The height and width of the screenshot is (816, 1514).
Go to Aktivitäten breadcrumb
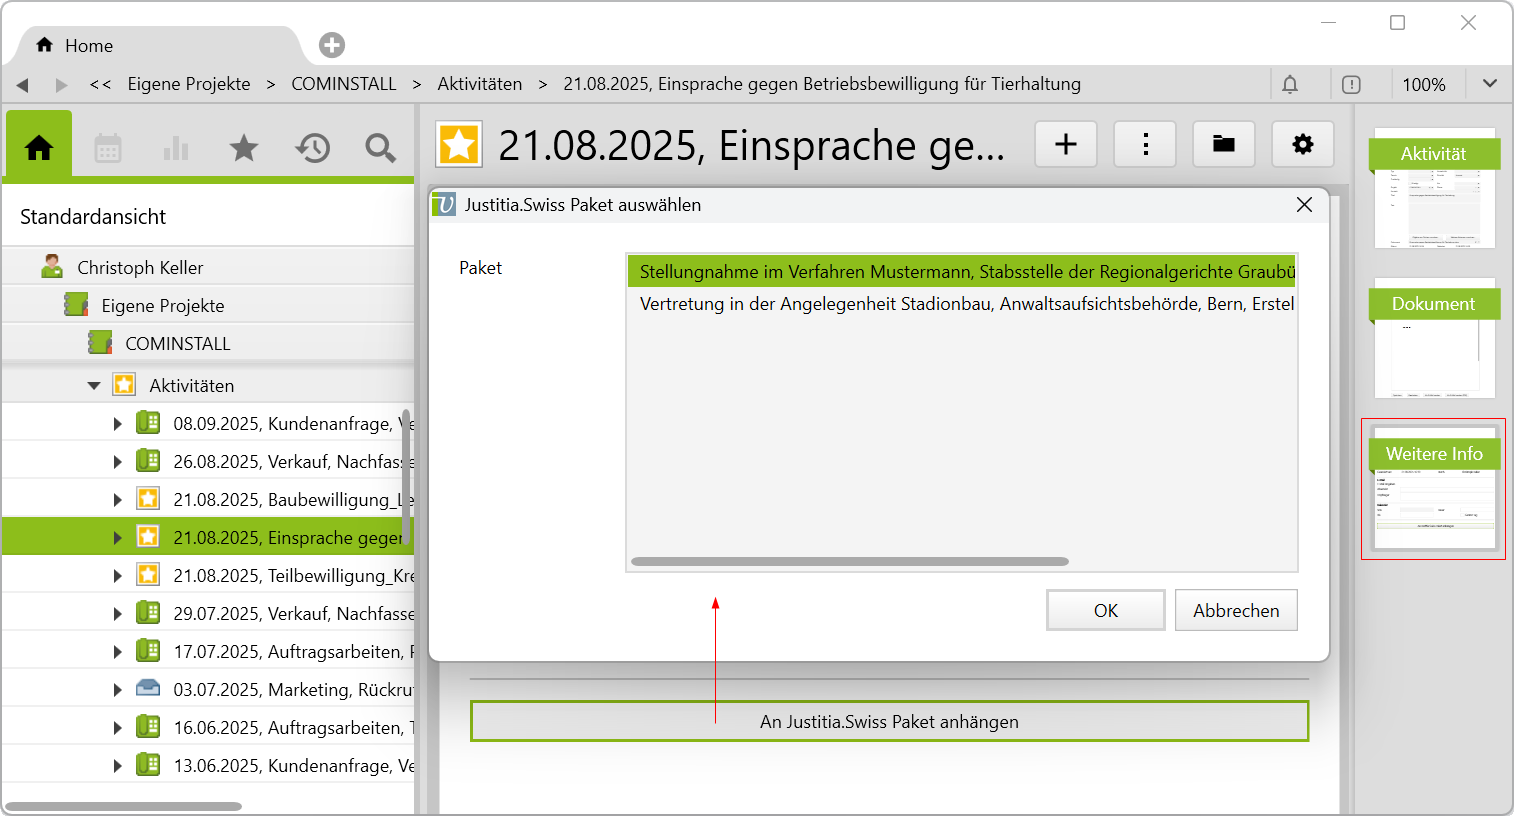click(480, 84)
